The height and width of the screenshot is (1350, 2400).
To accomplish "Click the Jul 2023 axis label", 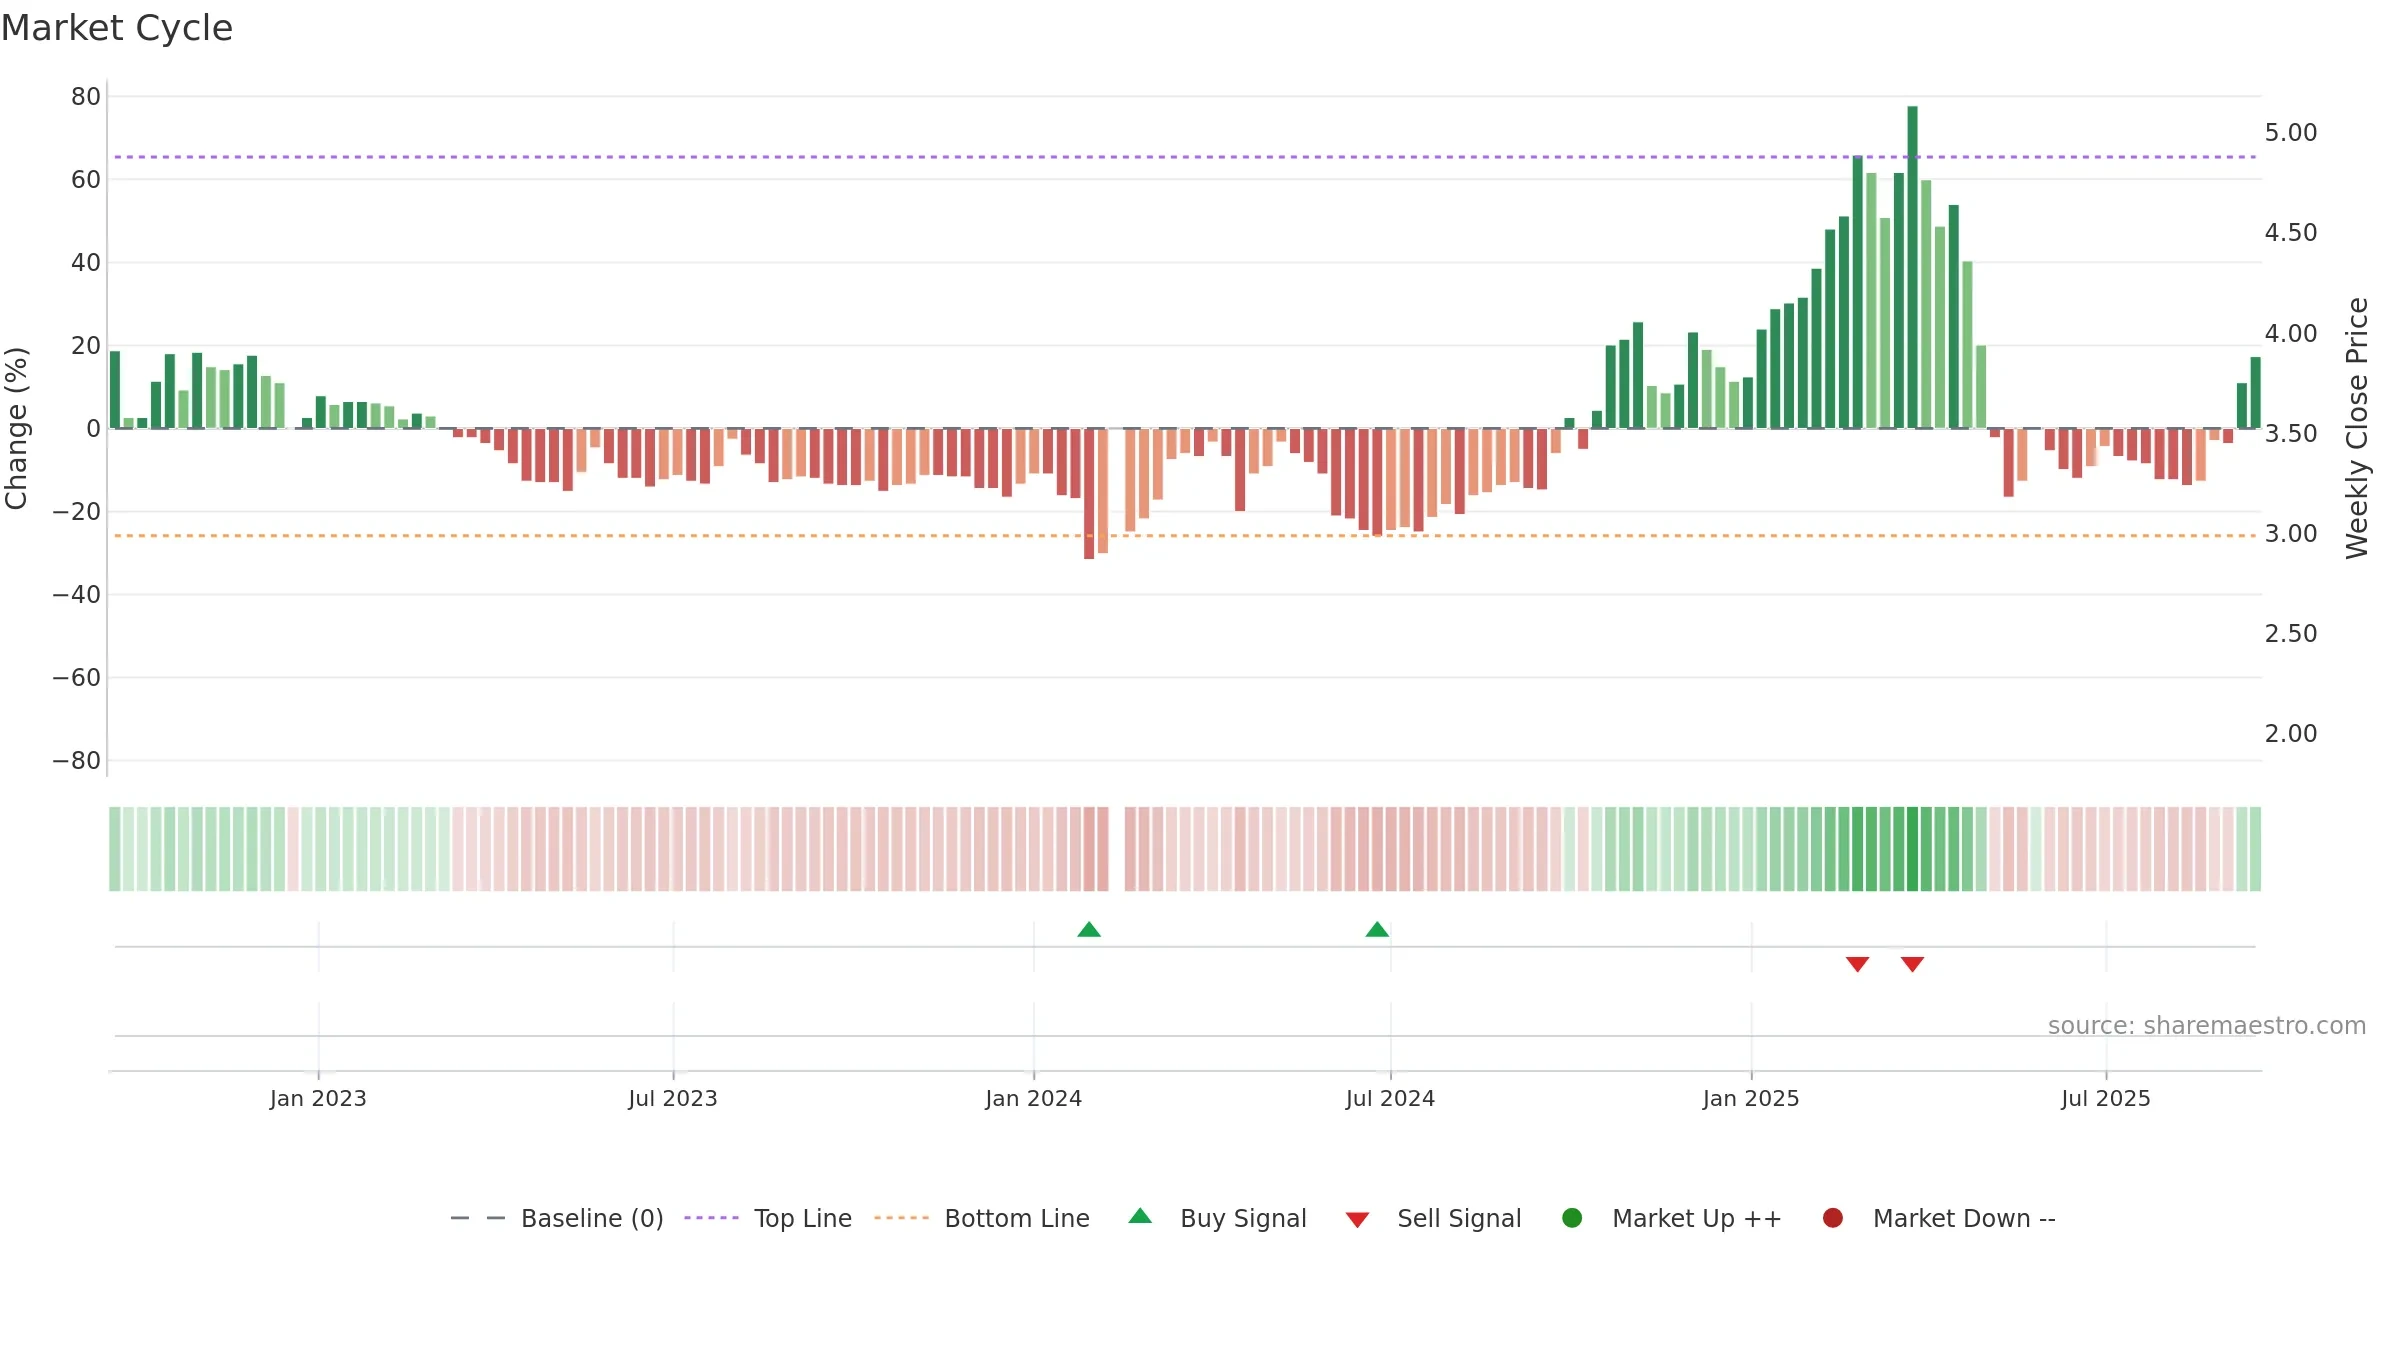I will [x=673, y=1099].
